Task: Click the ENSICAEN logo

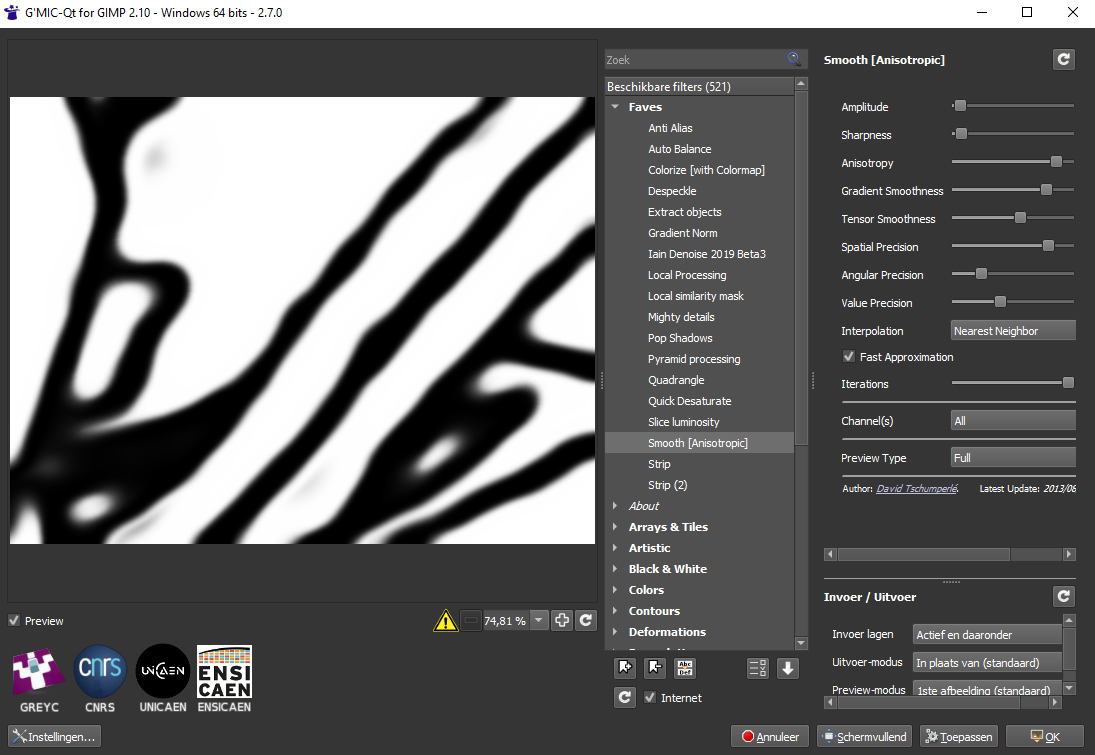Action: (224, 680)
